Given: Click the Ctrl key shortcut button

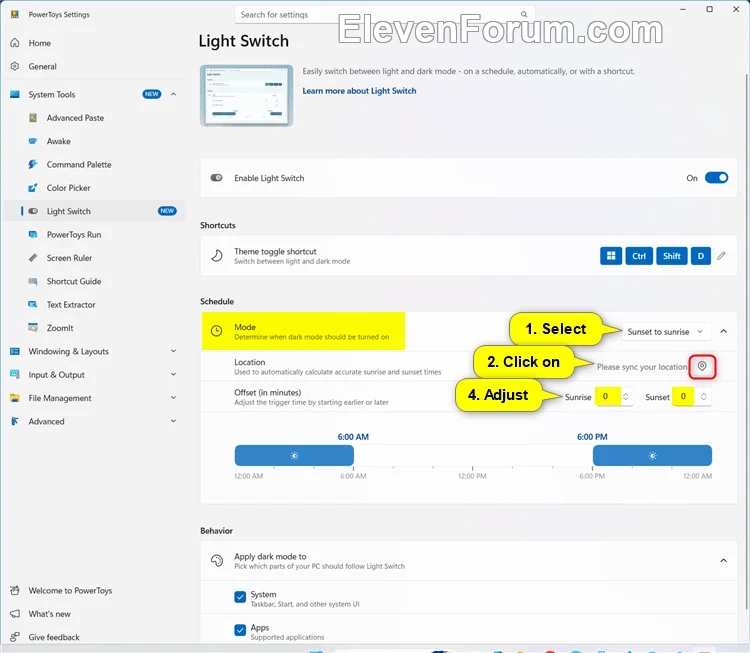Looking at the screenshot, I should point(639,256).
